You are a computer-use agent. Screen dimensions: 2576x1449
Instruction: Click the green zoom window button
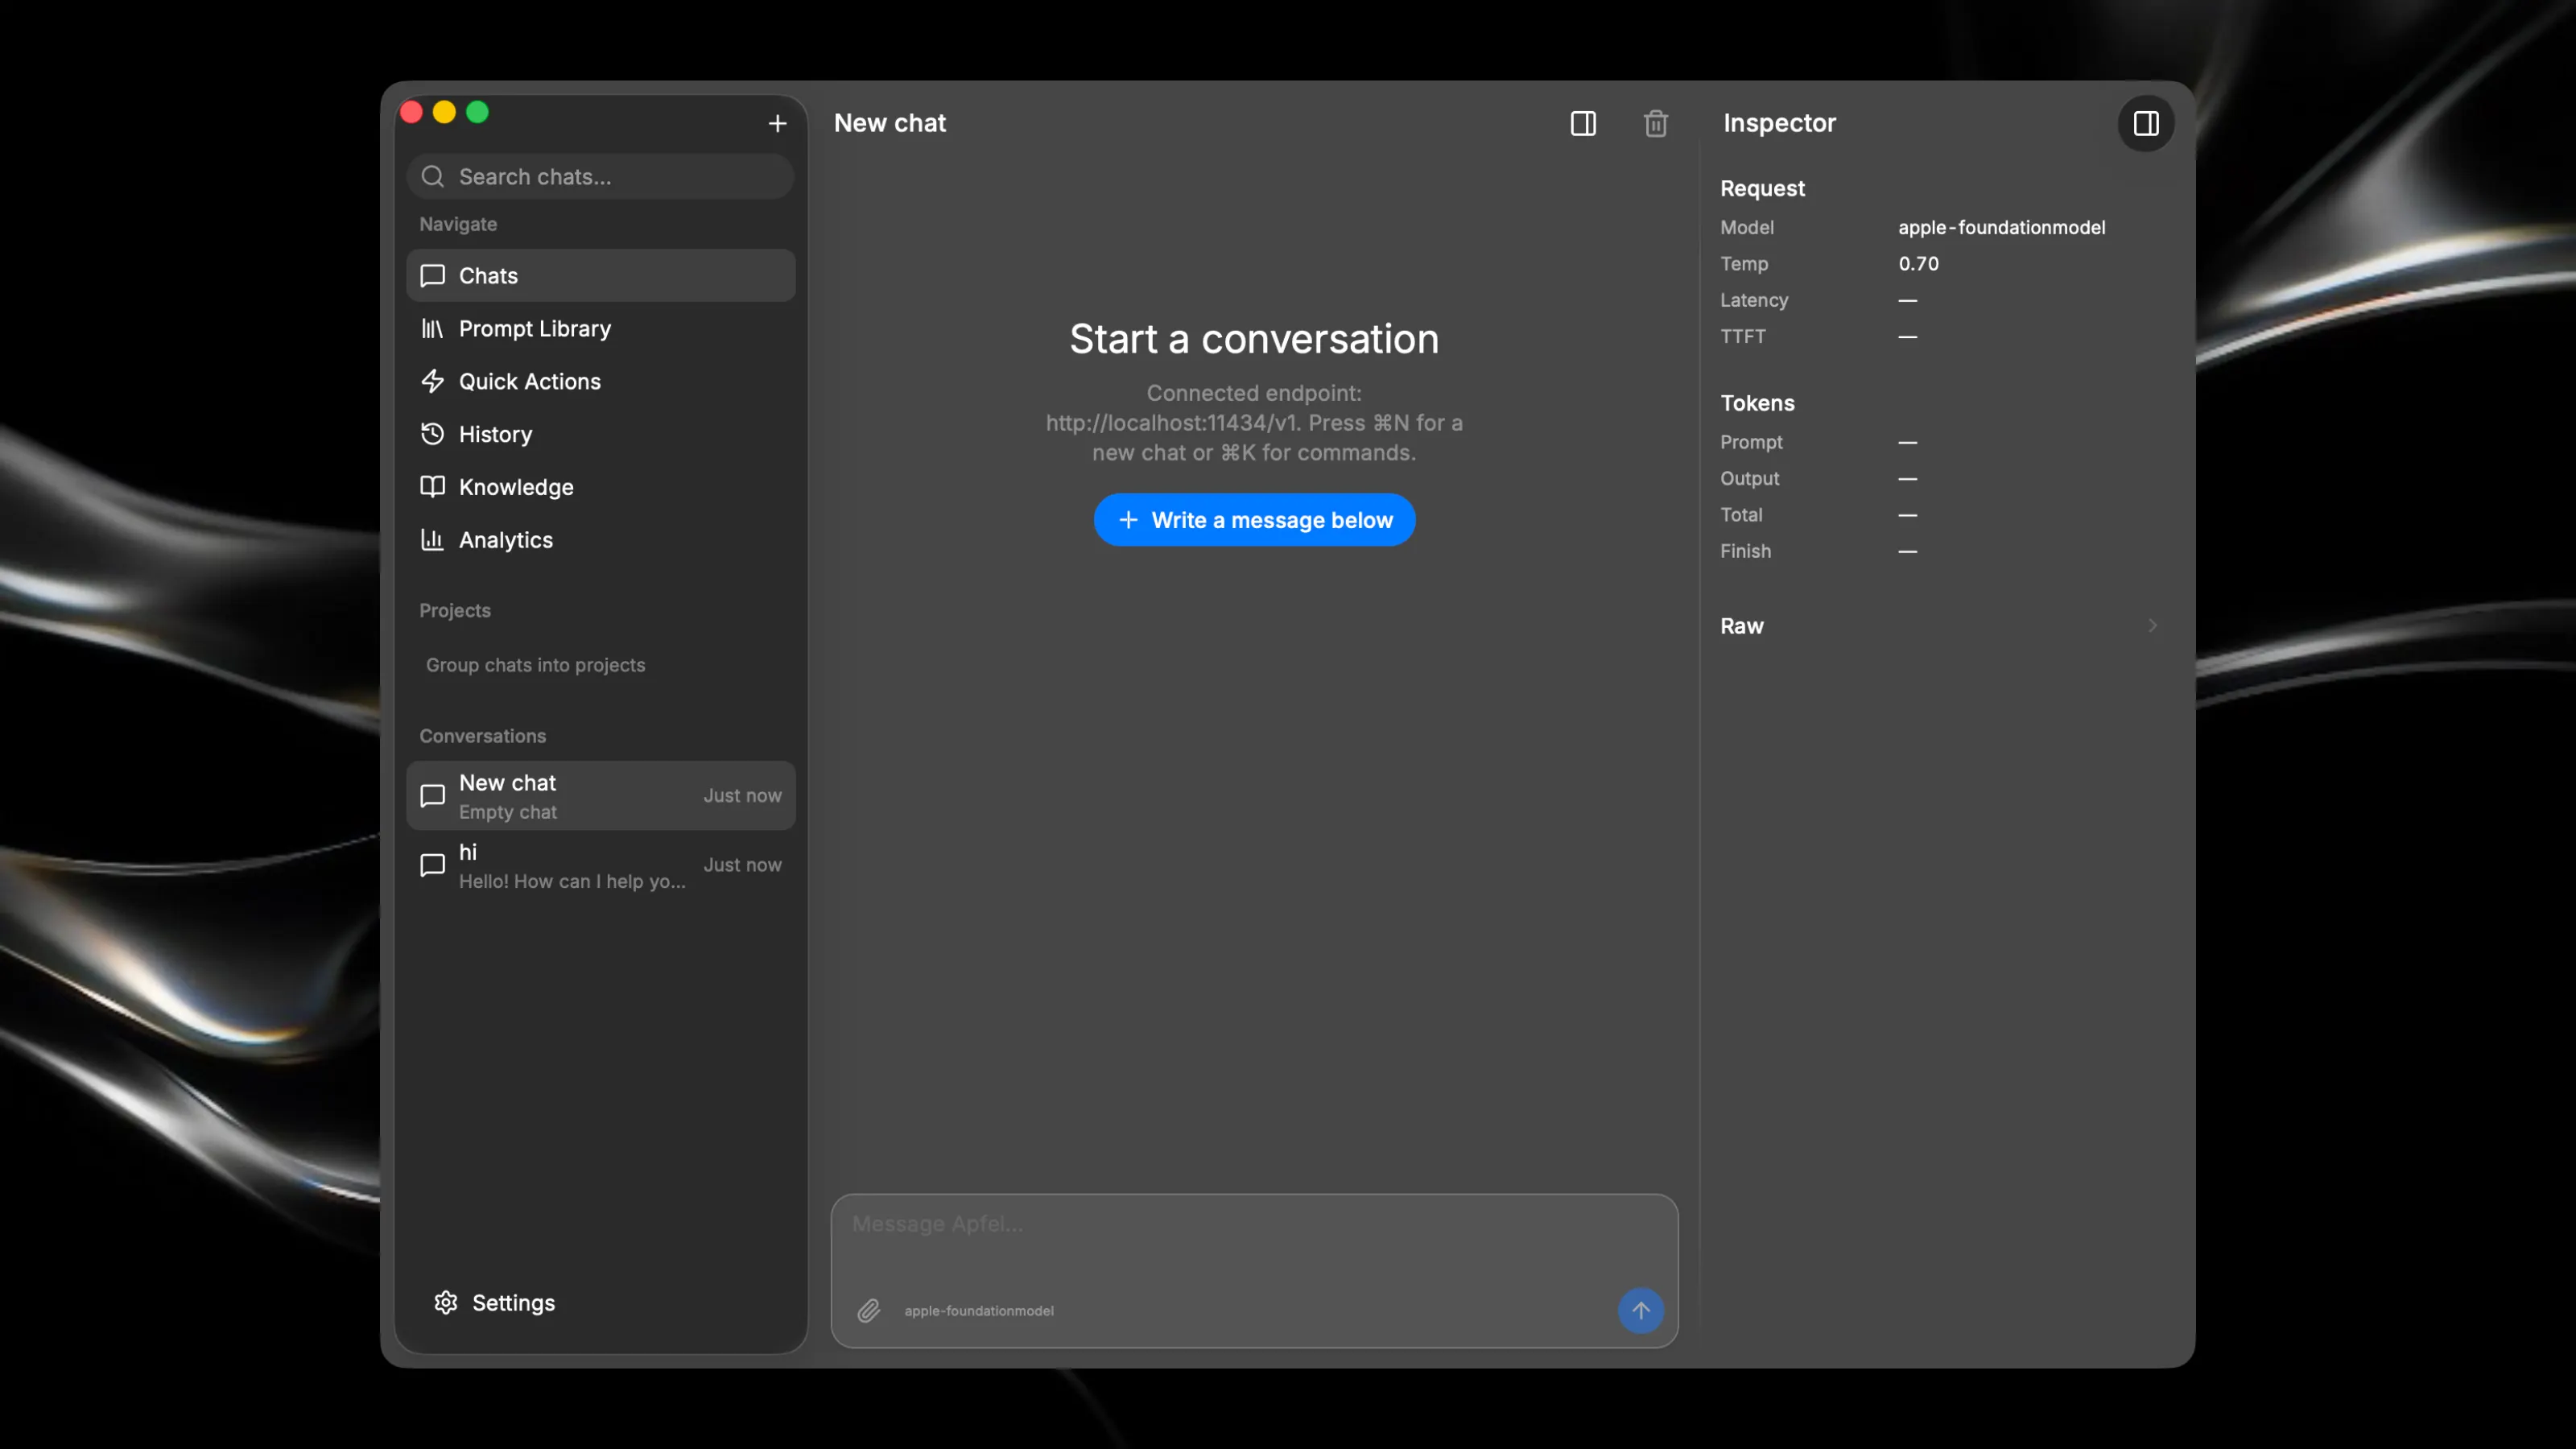click(x=478, y=112)
